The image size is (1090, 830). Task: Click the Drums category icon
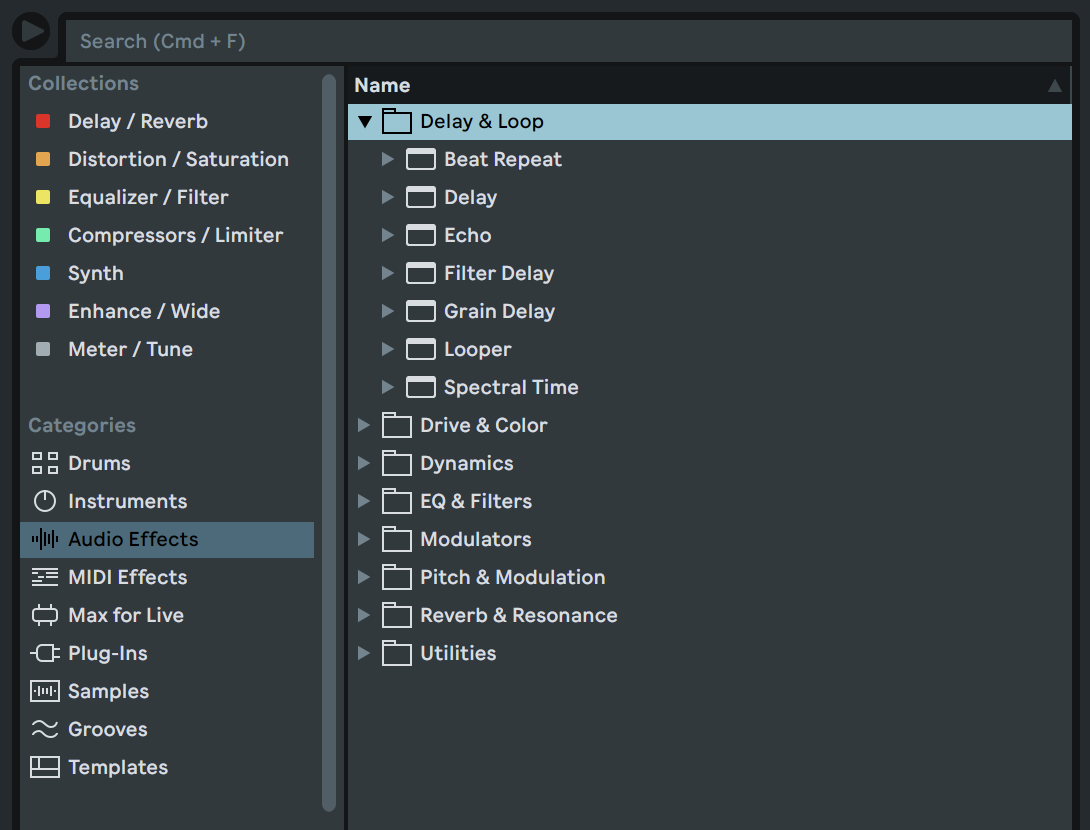(44, 463)
